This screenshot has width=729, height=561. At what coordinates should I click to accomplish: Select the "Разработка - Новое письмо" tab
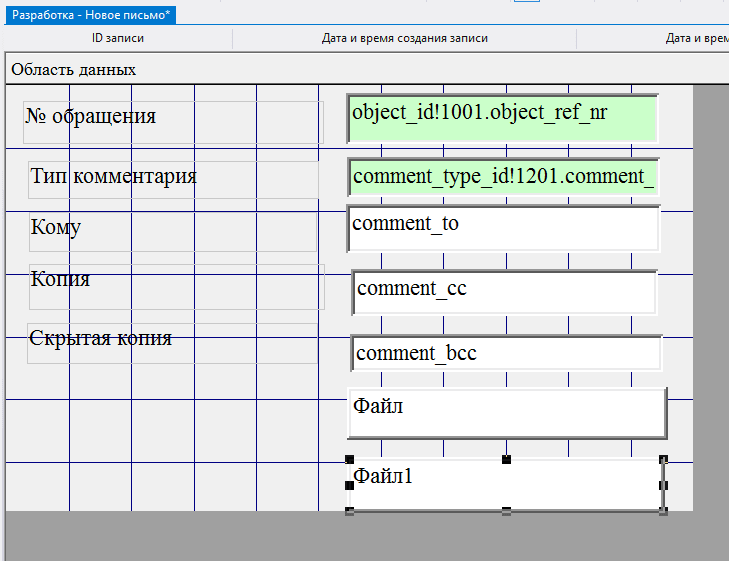point(91,14)
